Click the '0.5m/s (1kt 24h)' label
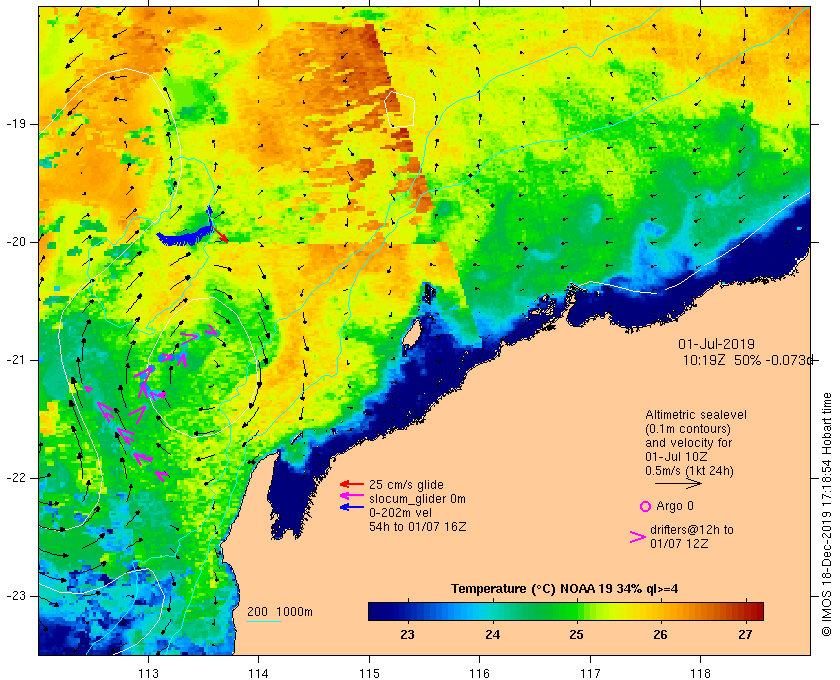 pos(689,471)
